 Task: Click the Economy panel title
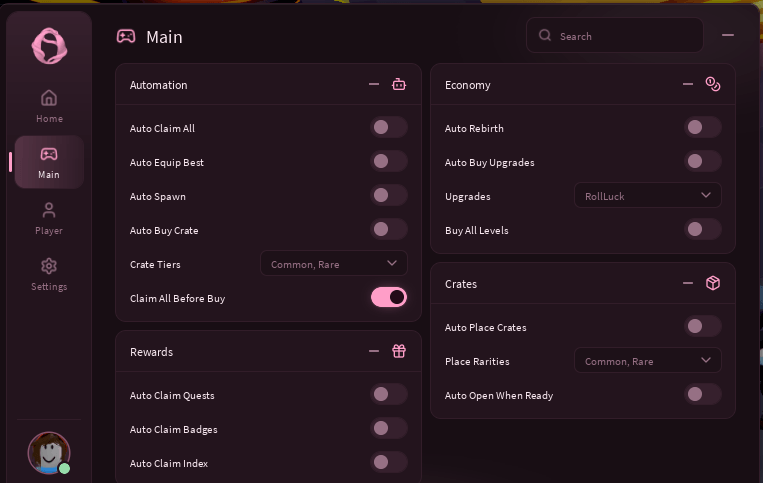coord(468,85)
